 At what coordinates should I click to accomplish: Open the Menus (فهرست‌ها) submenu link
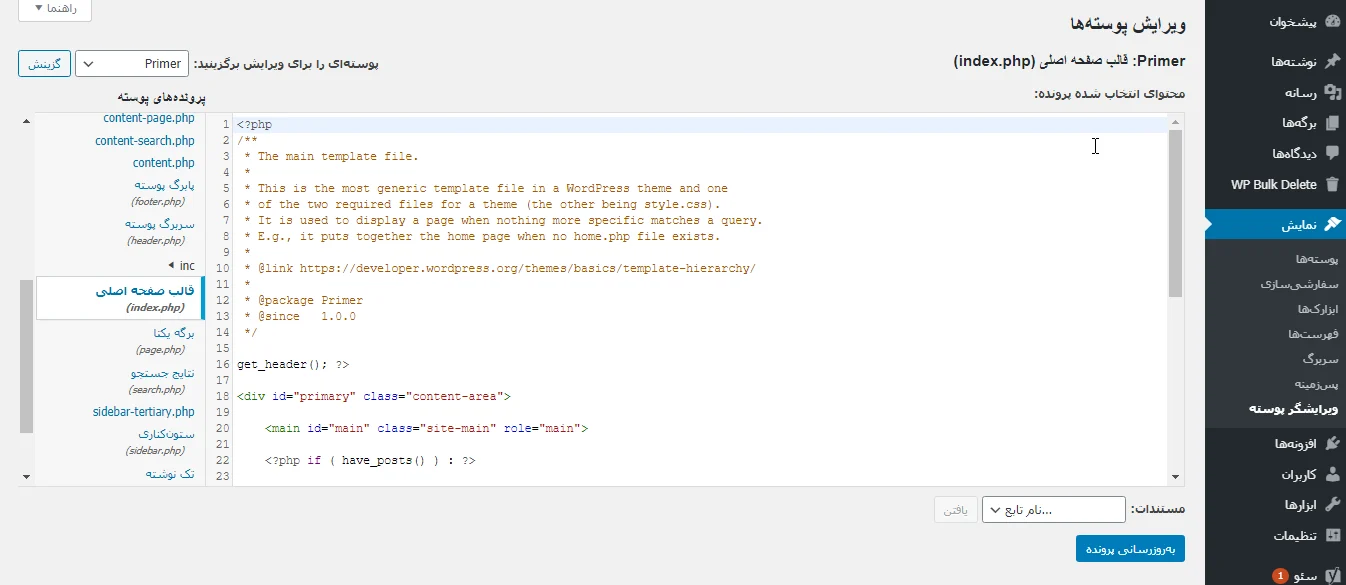pos(1314,334)
